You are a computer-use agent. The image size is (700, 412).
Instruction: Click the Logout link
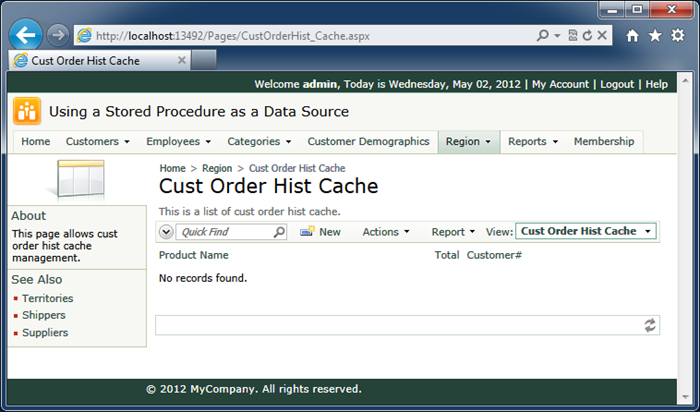point(617,84)
